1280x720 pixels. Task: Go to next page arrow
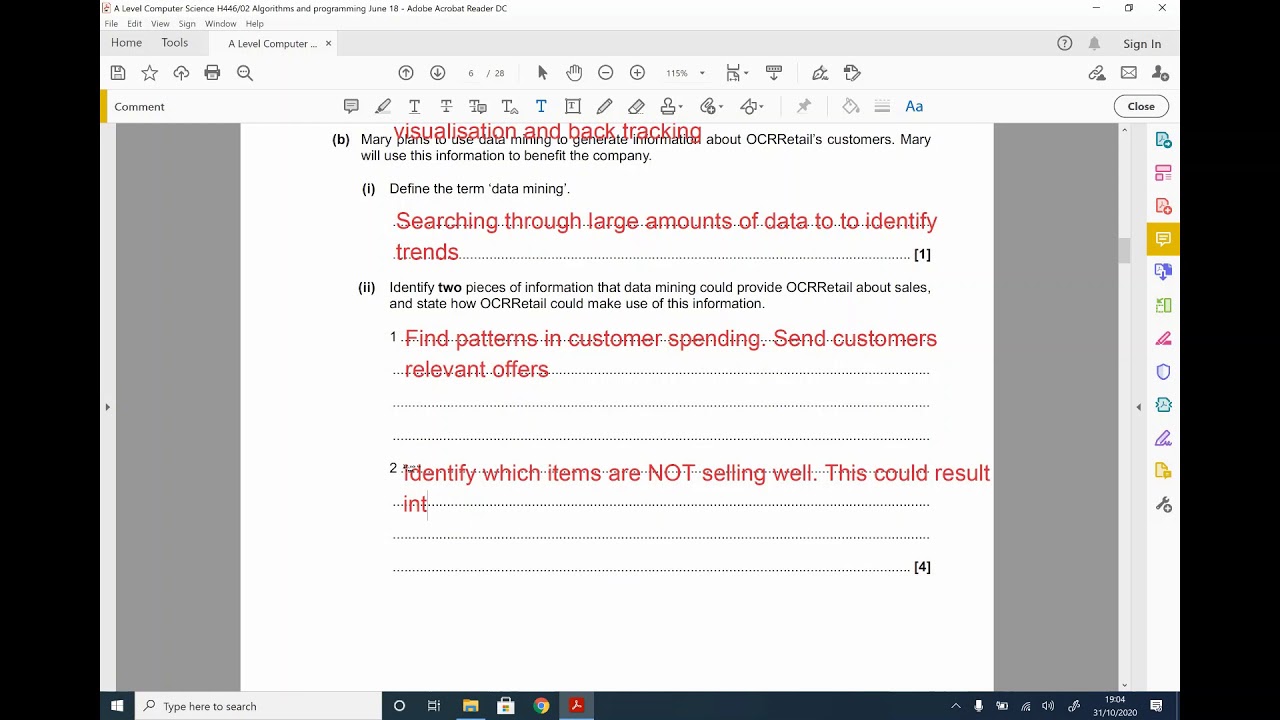[437, 73]
